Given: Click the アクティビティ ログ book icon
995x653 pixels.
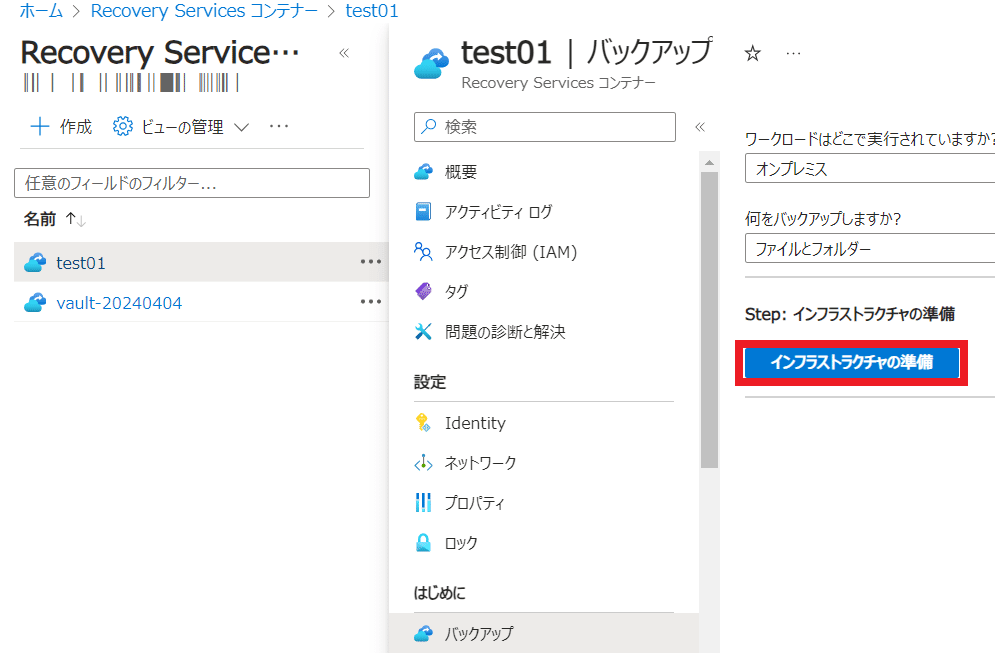Looking at the screenshot, I should coord(423,211).
